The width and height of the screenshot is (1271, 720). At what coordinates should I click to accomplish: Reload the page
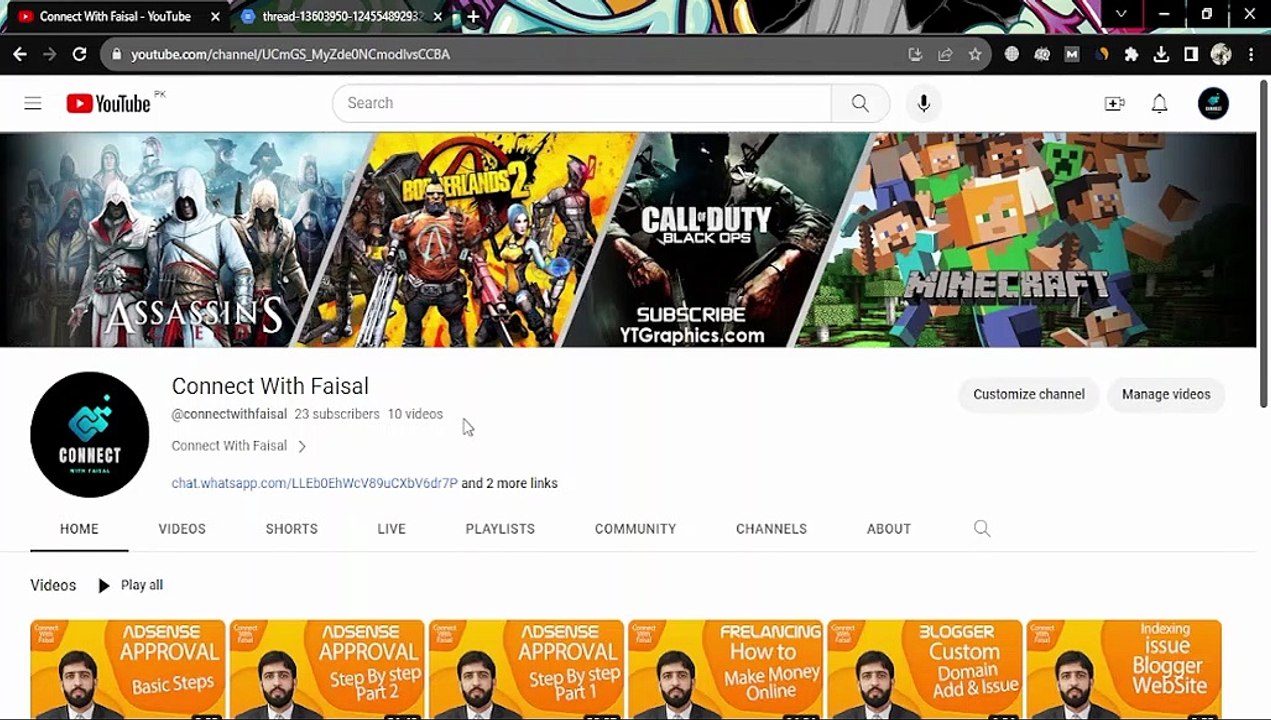click(x=79, y=54)
